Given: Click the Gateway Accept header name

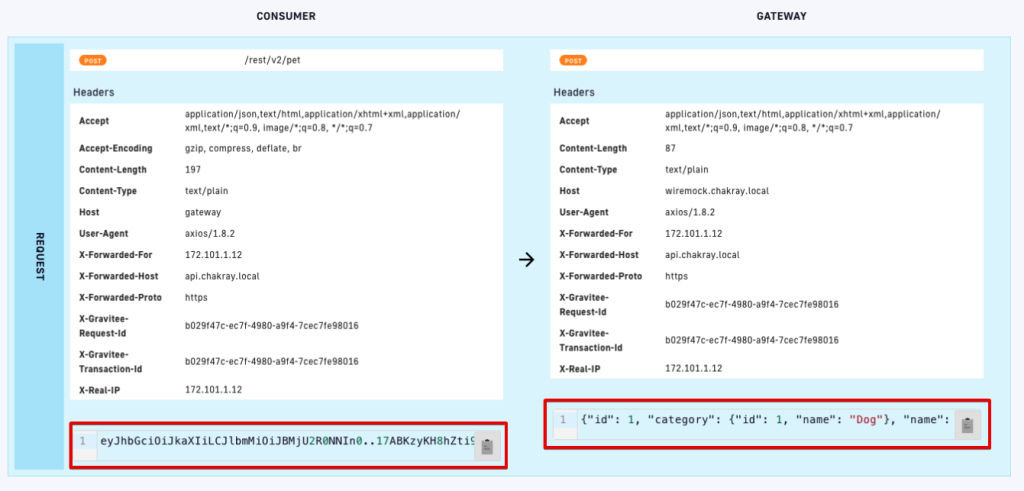Looking at the screenshot, I should point(575,121).
